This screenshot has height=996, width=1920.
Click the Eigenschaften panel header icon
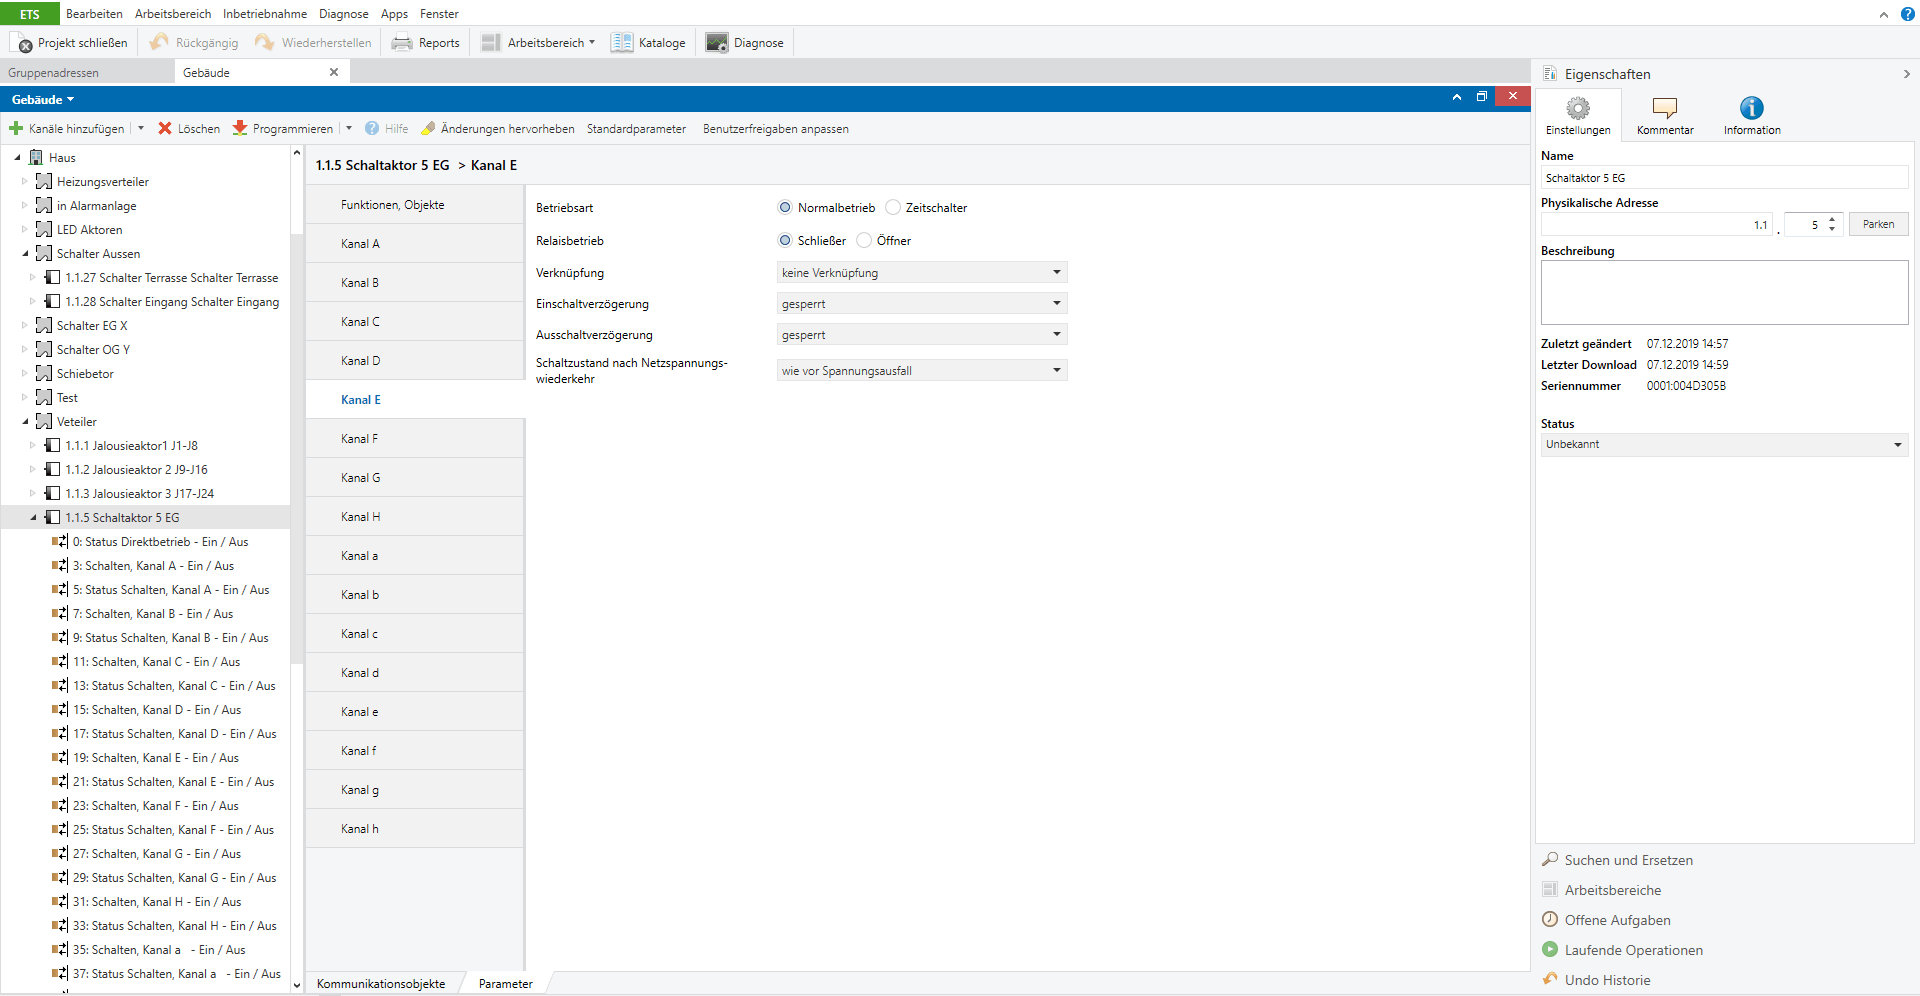coord(1550,74)
